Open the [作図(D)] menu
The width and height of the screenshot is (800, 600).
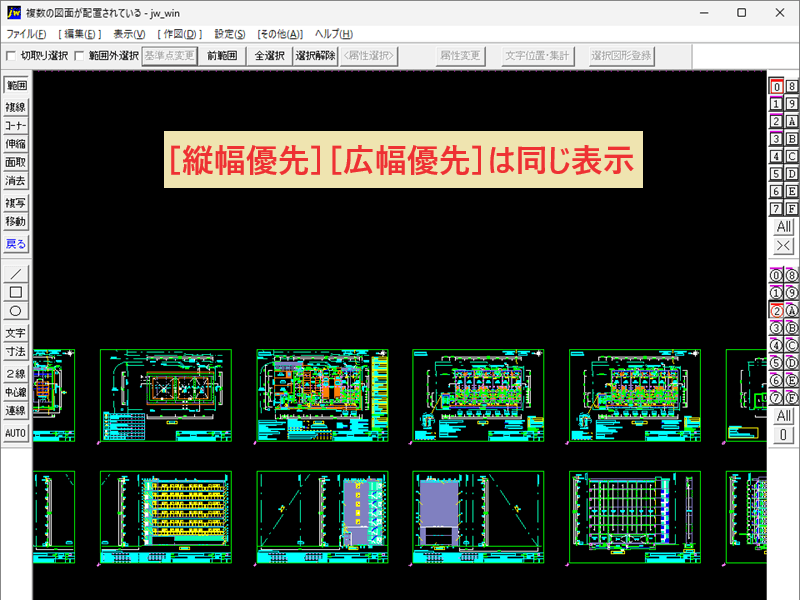coord(180,34)
